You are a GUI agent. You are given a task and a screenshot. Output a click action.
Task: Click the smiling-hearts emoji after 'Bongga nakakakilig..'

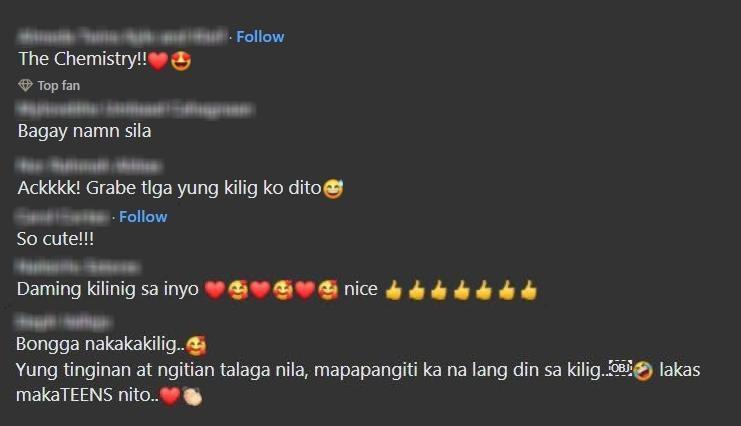pyautogui.click(x=196, y=346)
